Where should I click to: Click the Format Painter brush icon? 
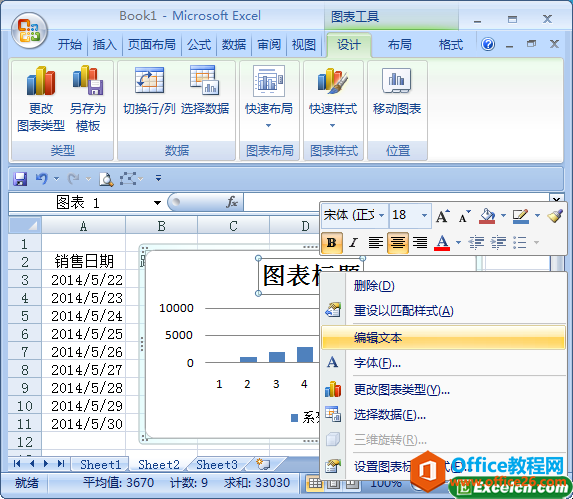tap(555, 216)
